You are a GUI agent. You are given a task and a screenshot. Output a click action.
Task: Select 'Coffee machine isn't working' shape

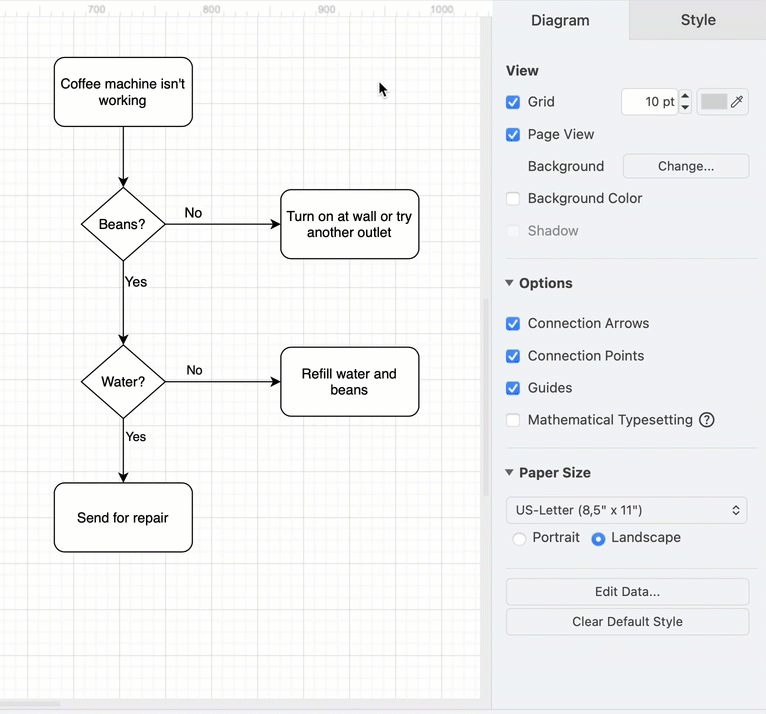123,92
